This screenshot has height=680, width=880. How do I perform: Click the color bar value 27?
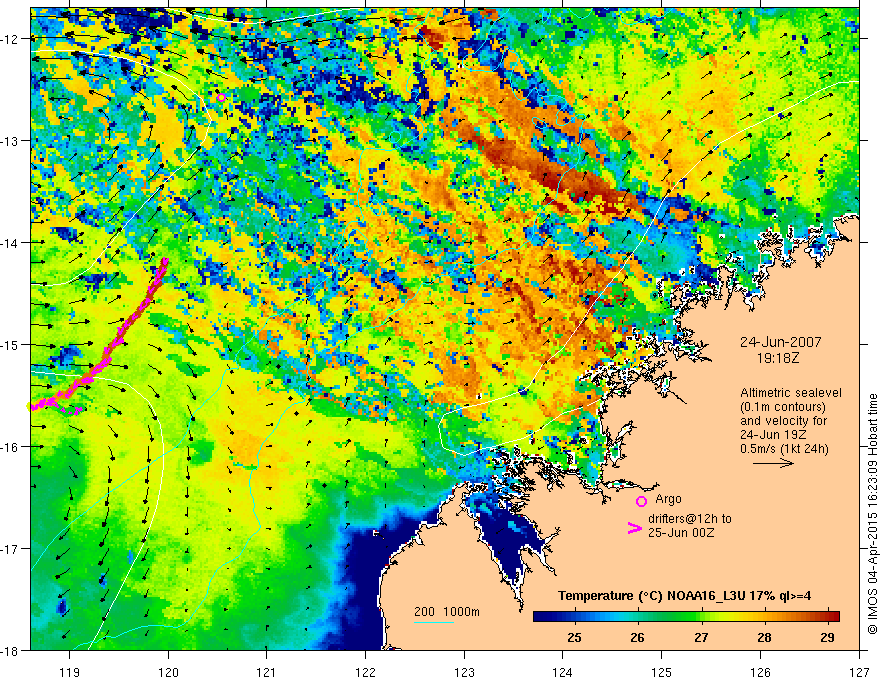tap(701, 637)
